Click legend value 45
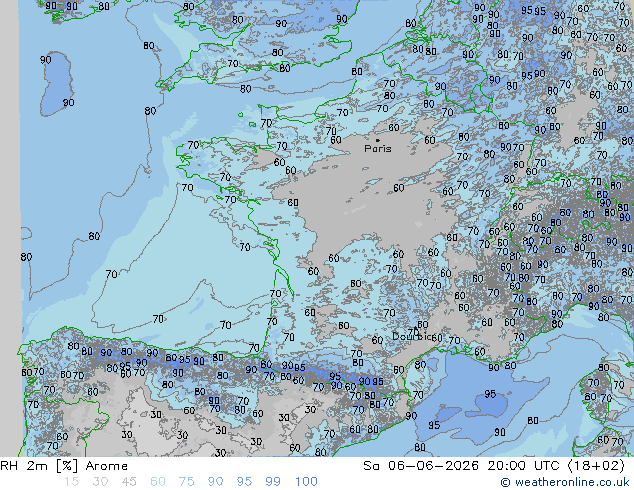The image size is (634, 490). tap(129, 482)
